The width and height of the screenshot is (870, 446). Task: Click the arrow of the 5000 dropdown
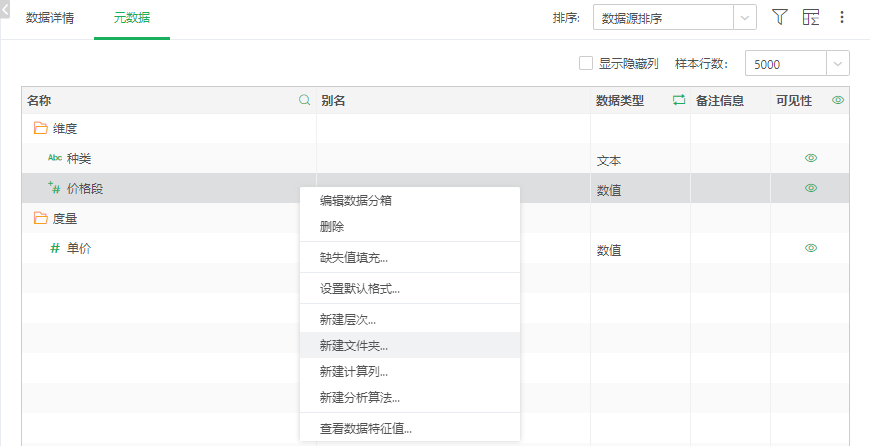[838, 63]
